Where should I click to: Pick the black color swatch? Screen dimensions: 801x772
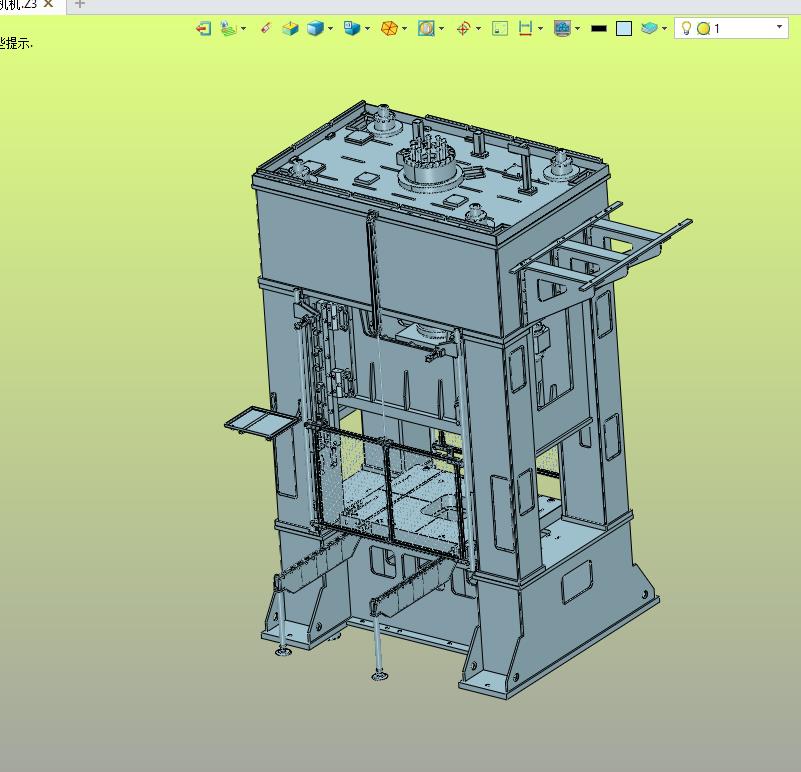[x=599, y=29]
